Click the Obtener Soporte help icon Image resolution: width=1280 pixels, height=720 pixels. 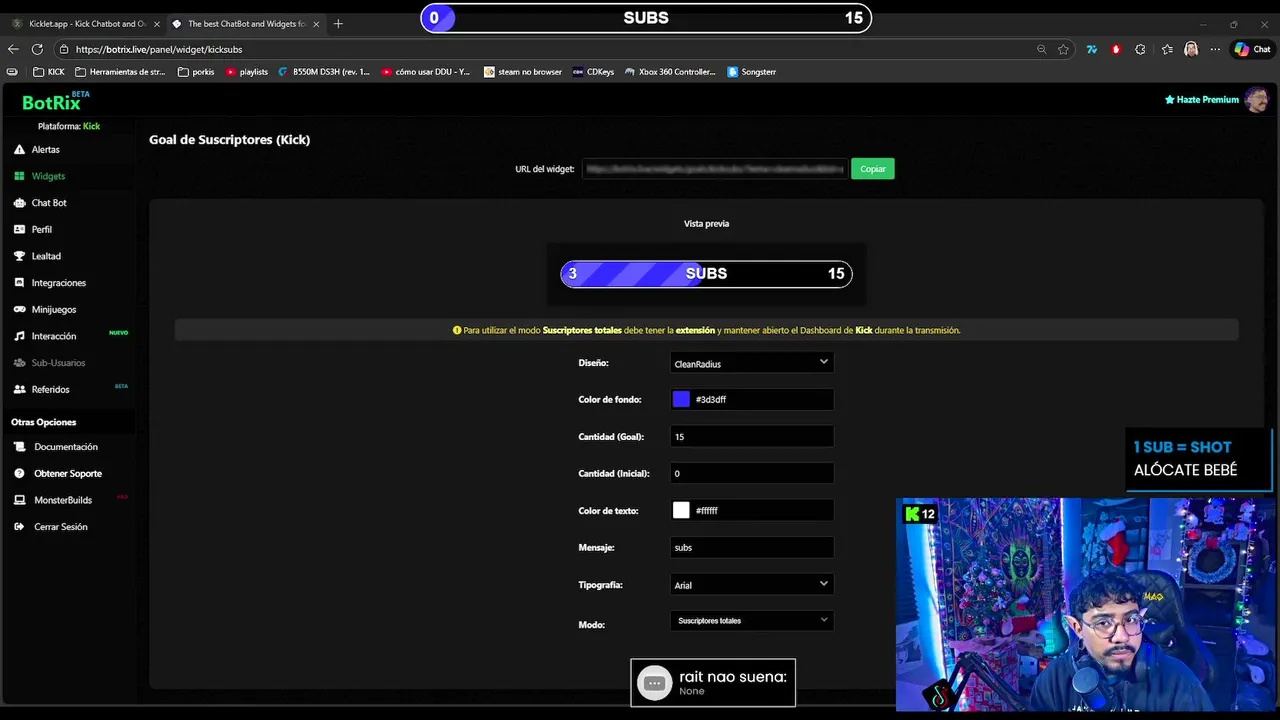(x=20, y=473)
